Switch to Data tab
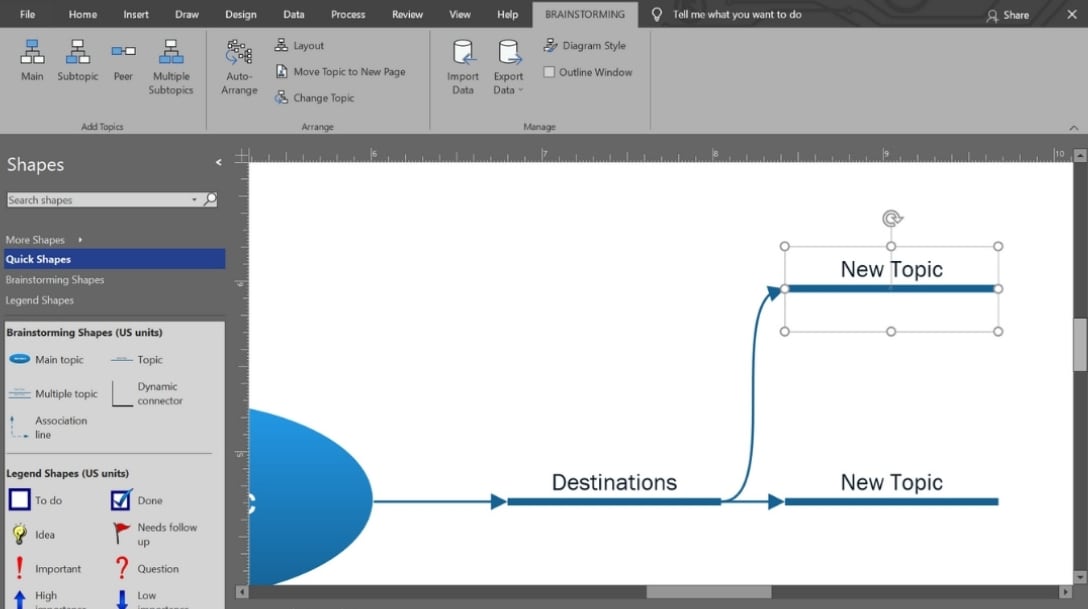The image size is (1088, 609). (x=294, y=14)
